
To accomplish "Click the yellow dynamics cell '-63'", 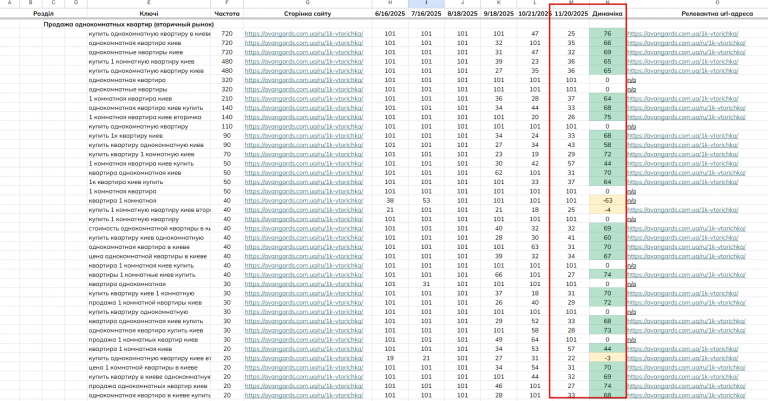I will [x=607, y=201].
